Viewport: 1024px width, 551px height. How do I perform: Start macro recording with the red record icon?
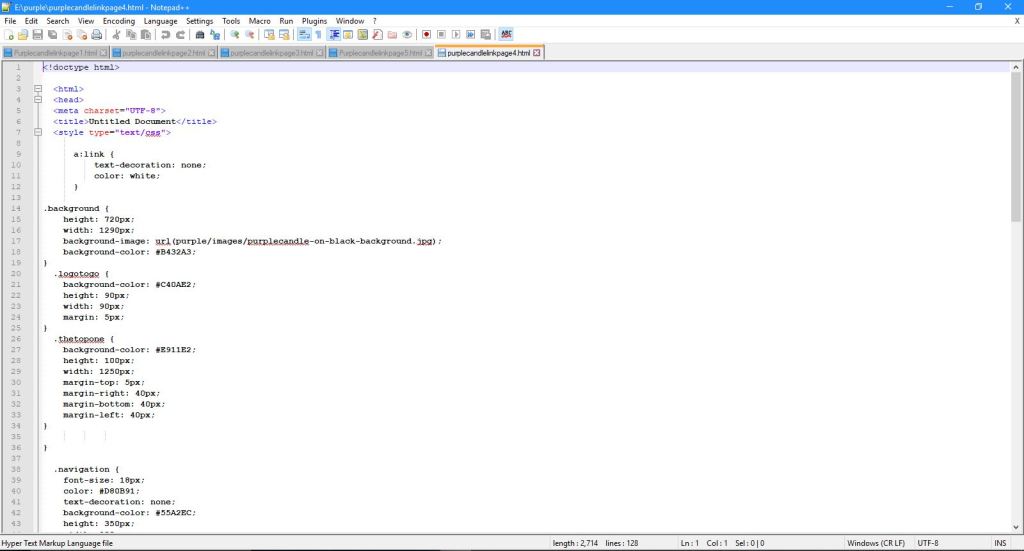click(426, 35)
